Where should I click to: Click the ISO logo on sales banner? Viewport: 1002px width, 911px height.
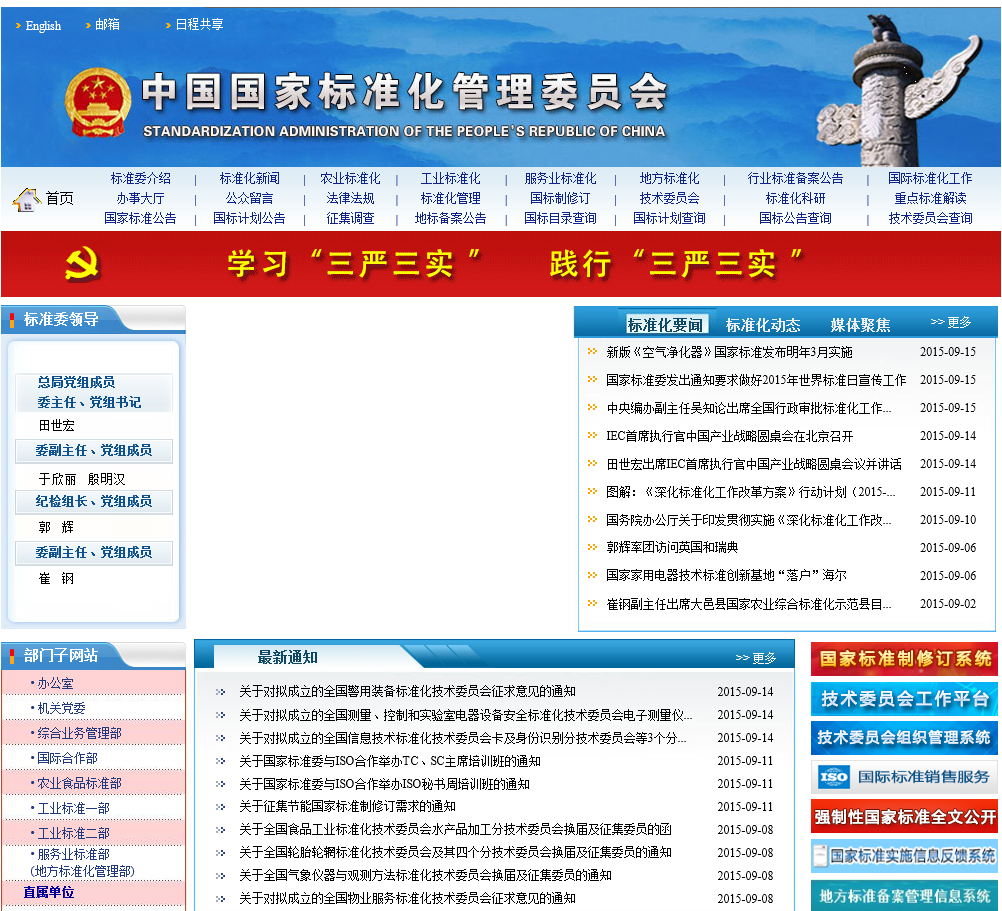[834, 777]
